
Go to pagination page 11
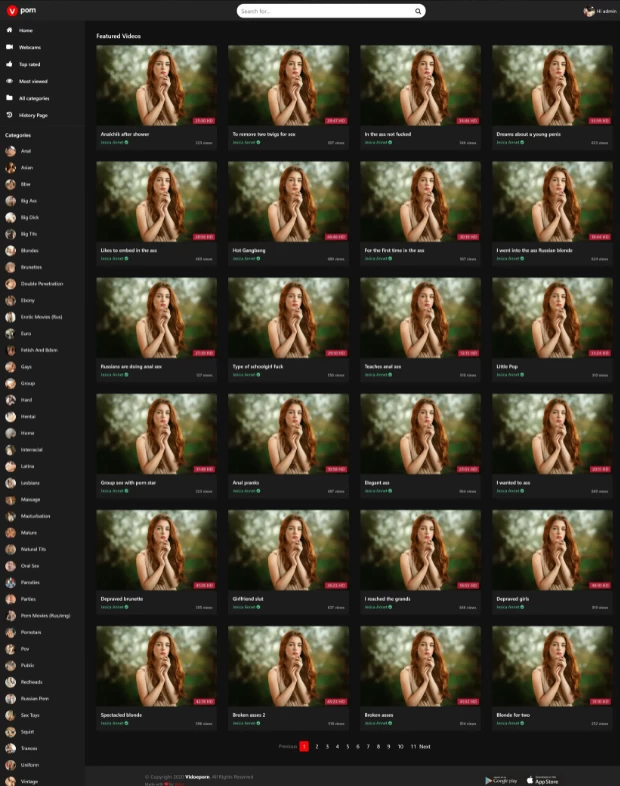click(414, 746)
